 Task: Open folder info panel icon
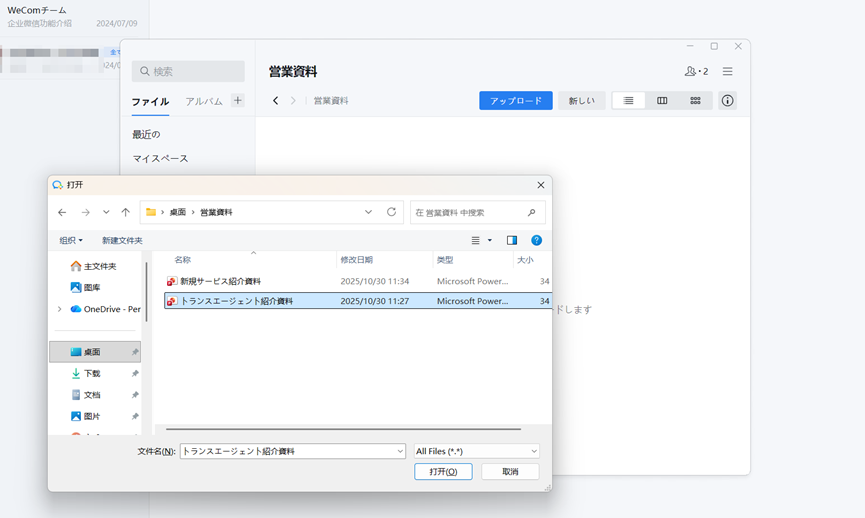pos(727,101)
